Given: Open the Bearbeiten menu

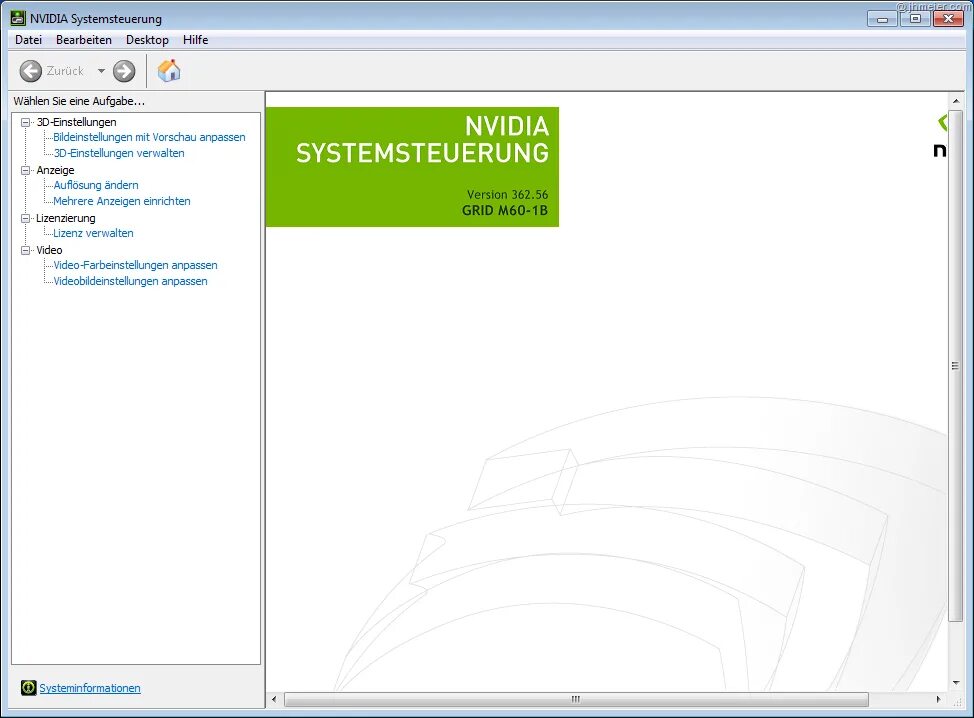Looking at the screenshot, I should pyautogui.click(x=84, y=40).
